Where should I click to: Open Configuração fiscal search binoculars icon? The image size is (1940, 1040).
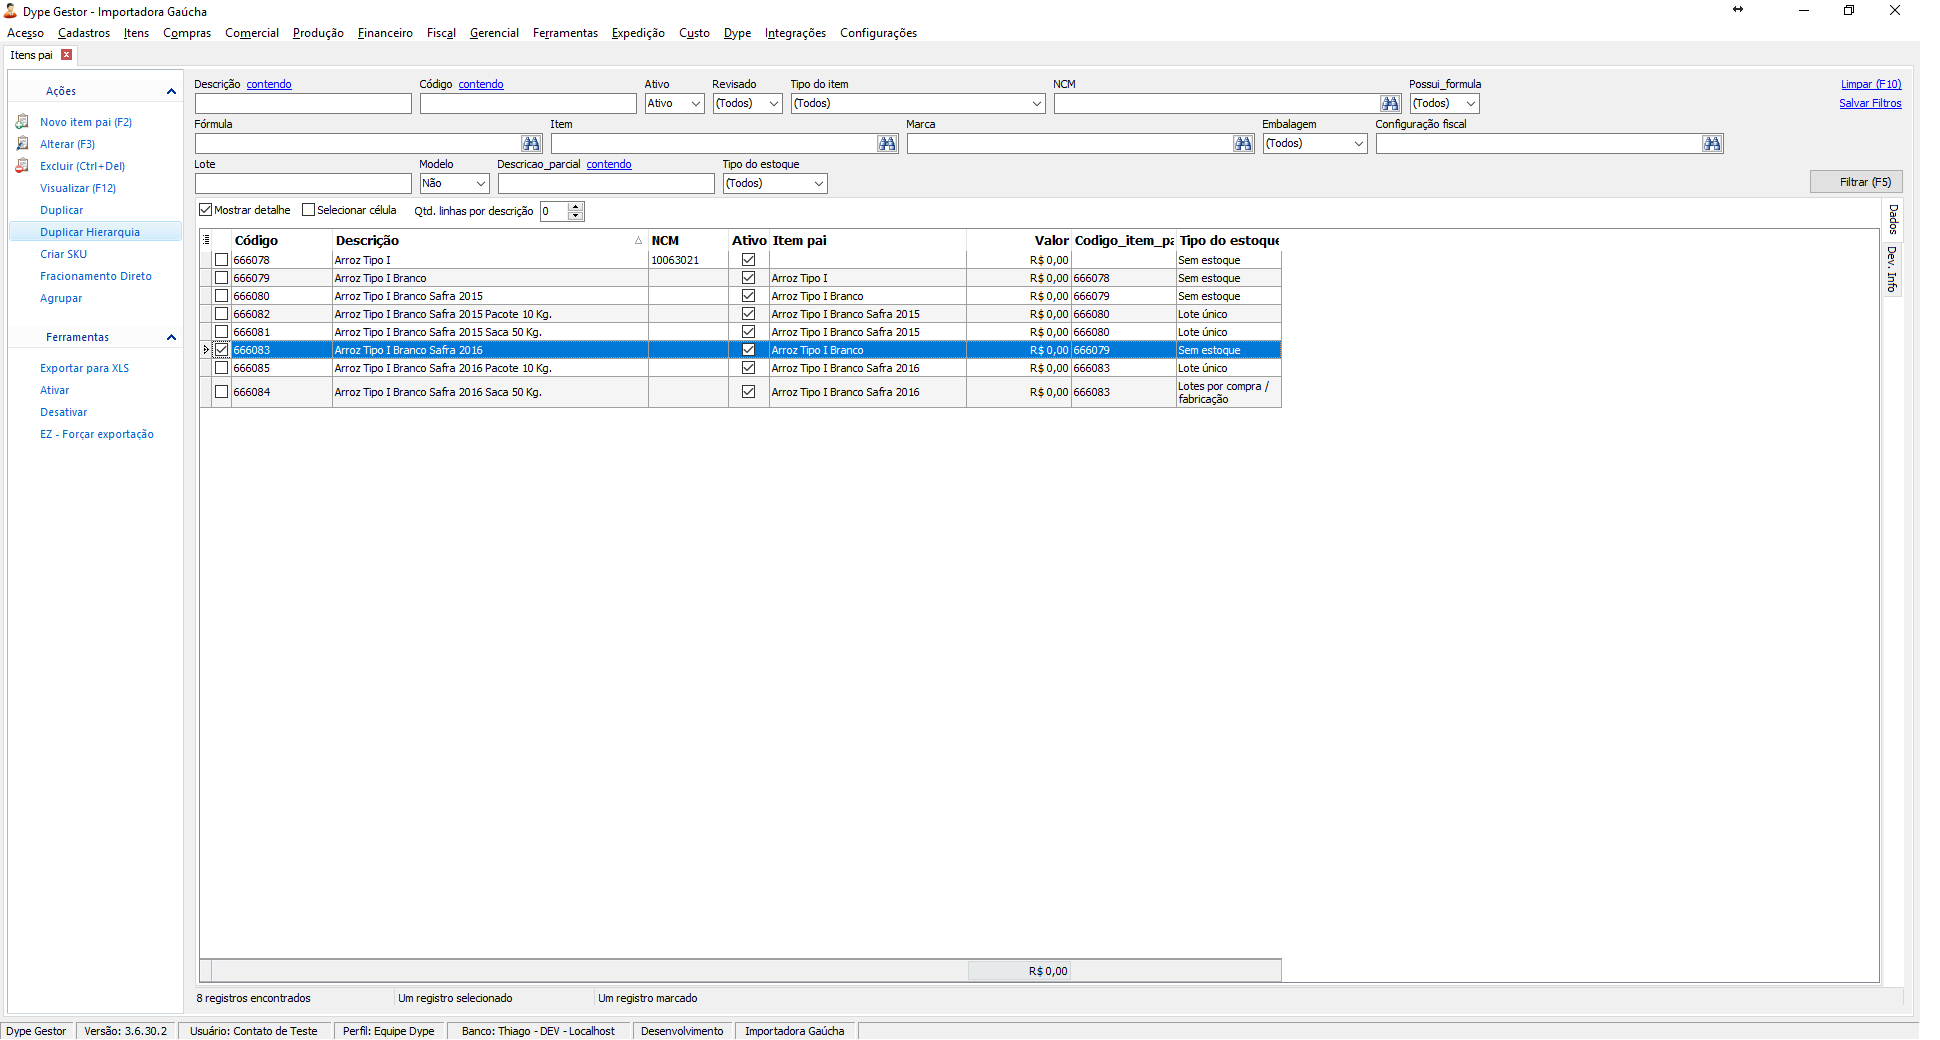click(x=1712, y=144)
